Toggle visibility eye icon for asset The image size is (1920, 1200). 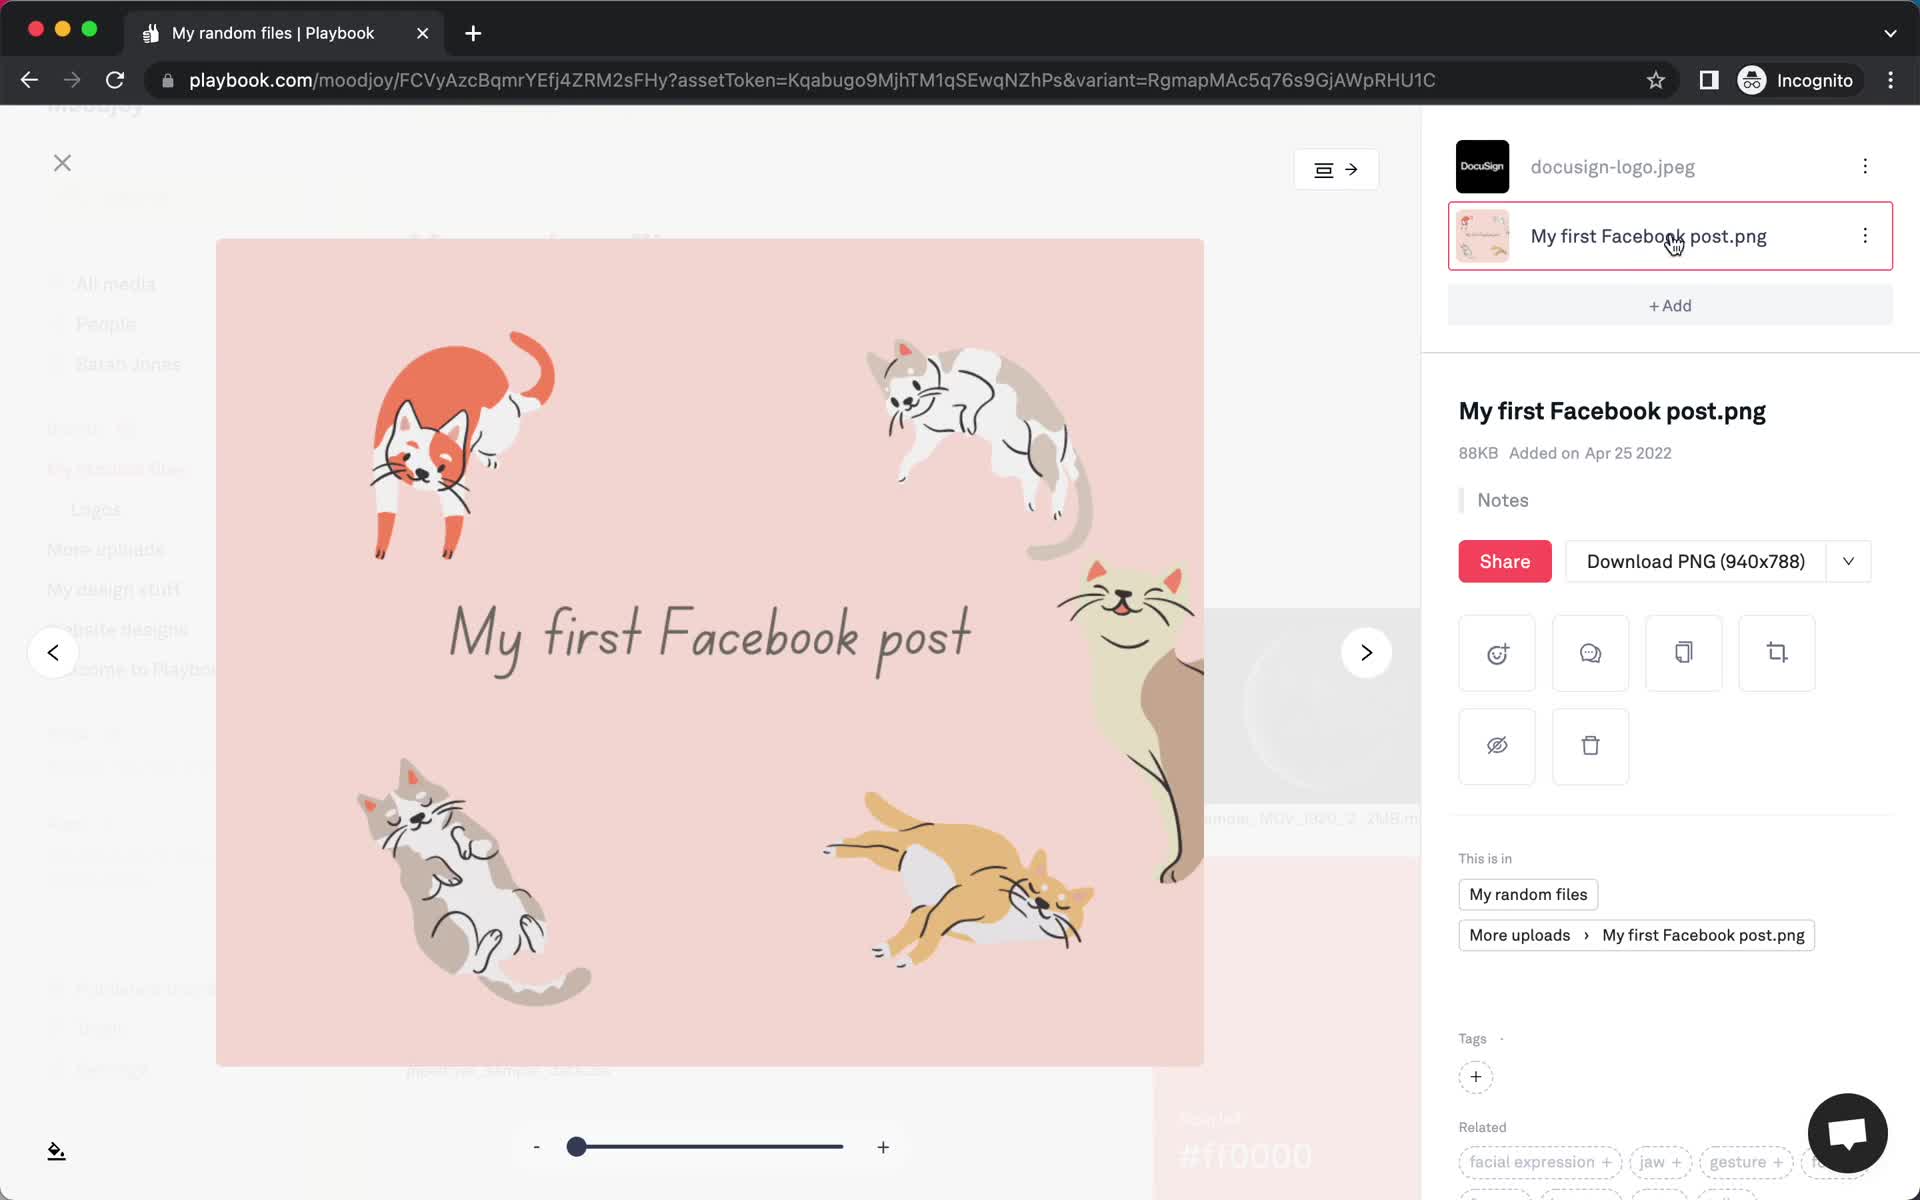pyautogui.click(x=1497, y=745)
